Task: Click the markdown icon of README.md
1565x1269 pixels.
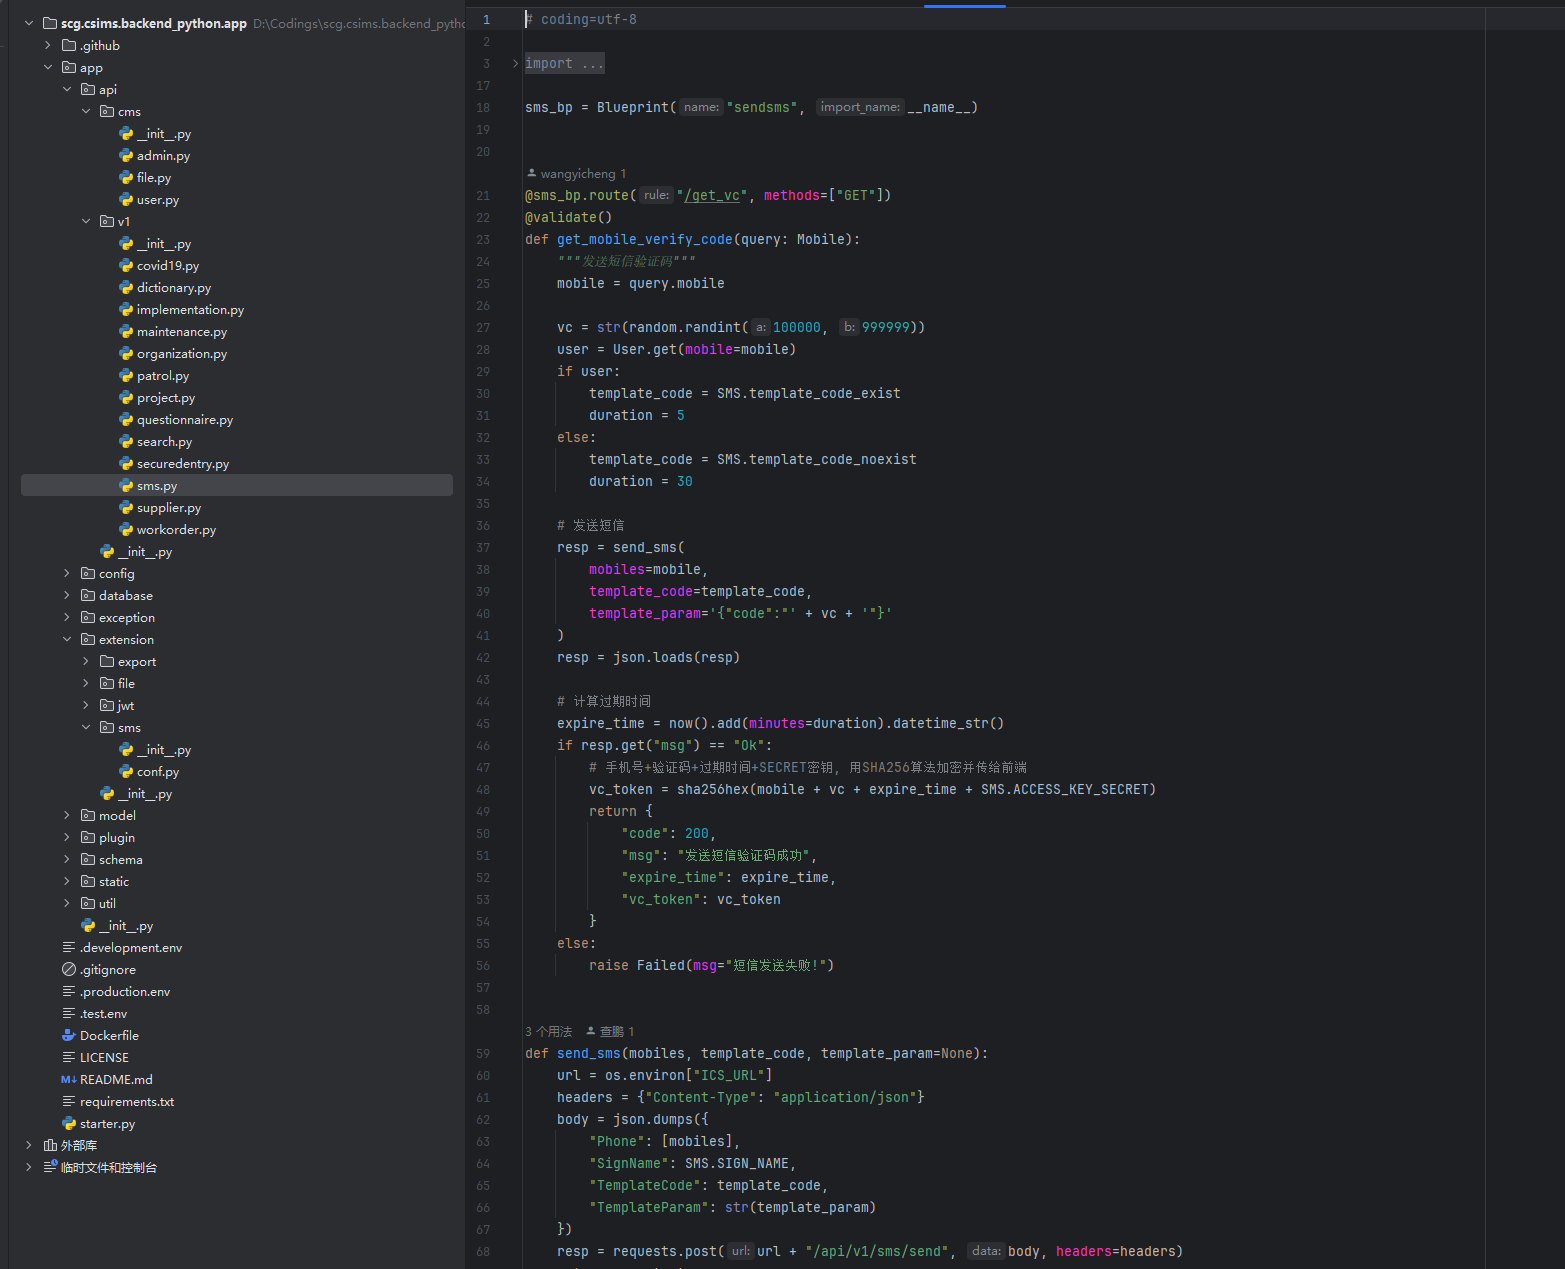Action: point(69,1079)
